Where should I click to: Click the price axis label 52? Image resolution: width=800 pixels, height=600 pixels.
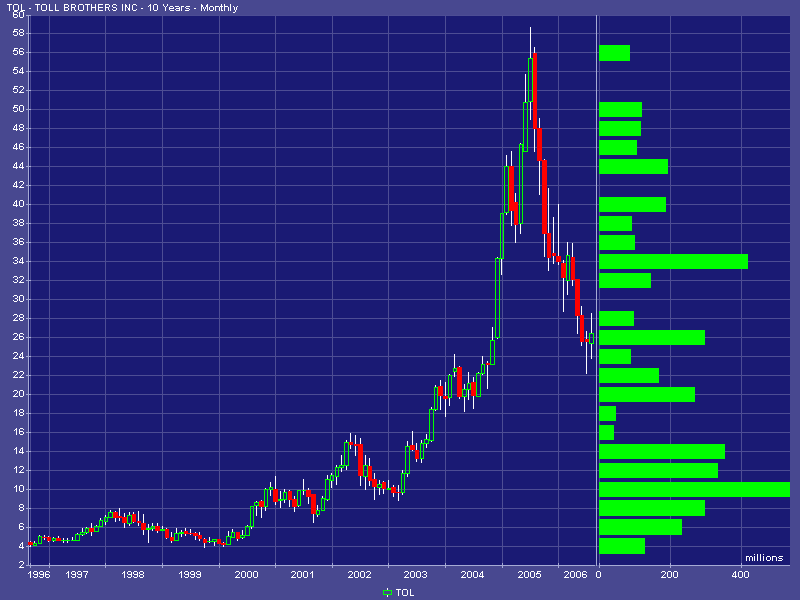coord(18,90)
